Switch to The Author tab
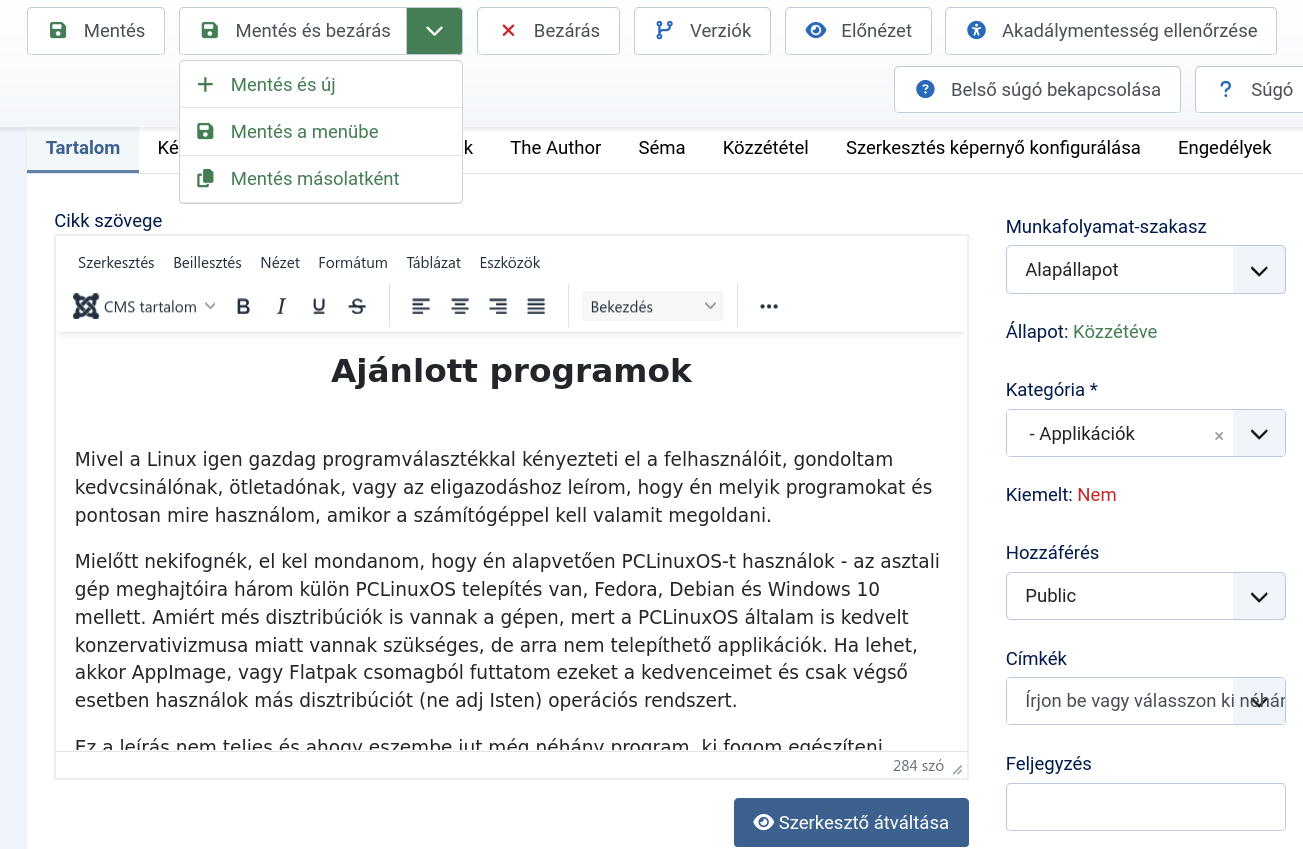Viewport: 1303px width, 849px height. point(556,148)
